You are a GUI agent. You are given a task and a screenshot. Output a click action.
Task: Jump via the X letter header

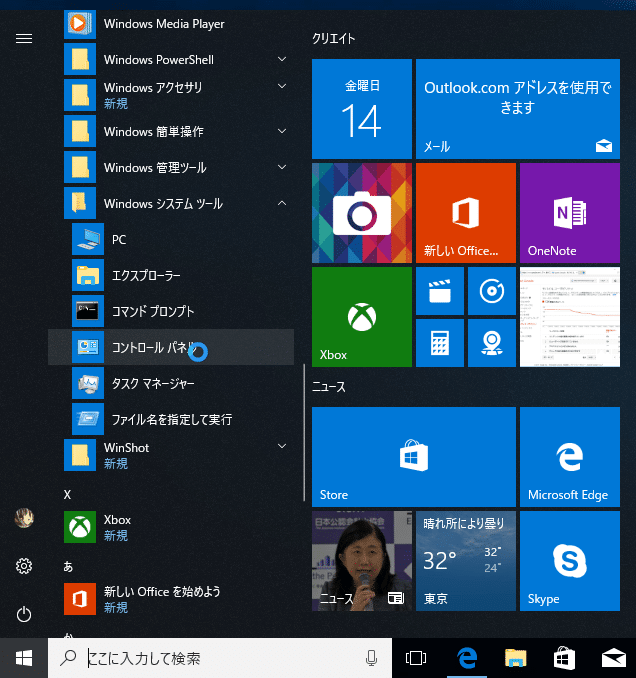pos(67,495)
